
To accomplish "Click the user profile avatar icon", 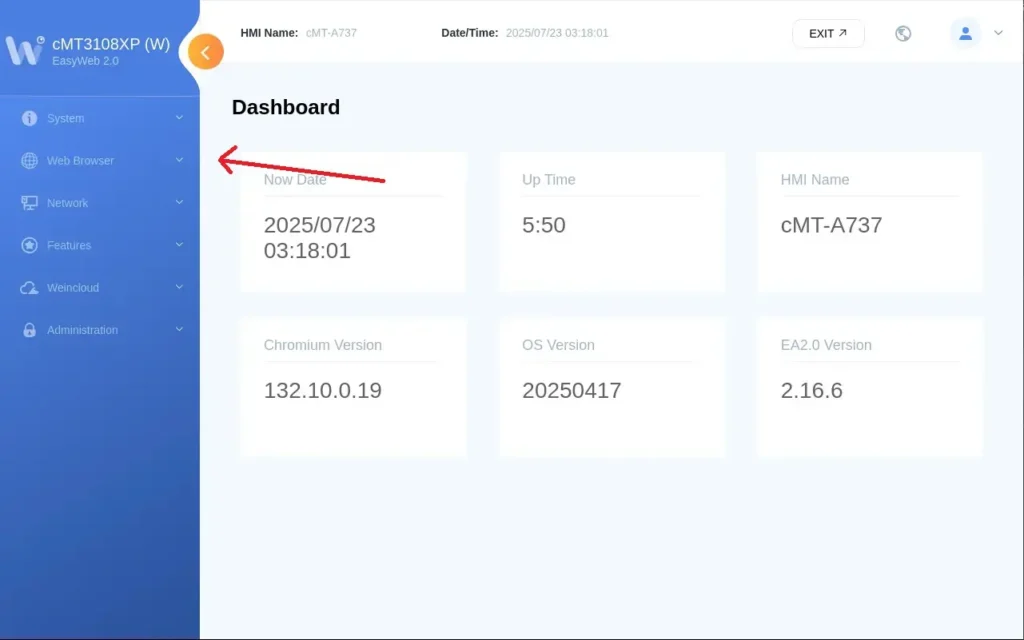I will 965,33.
